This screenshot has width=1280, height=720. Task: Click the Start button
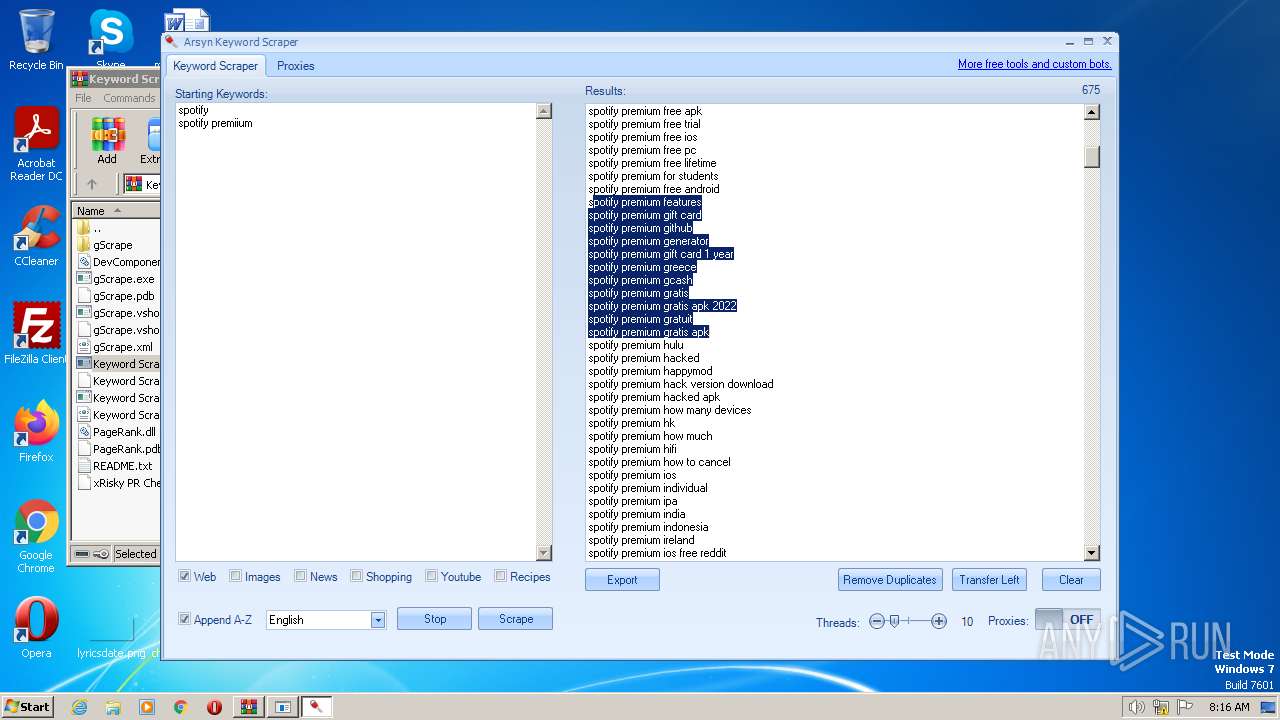pyautogui.click(x=27, y=706)
